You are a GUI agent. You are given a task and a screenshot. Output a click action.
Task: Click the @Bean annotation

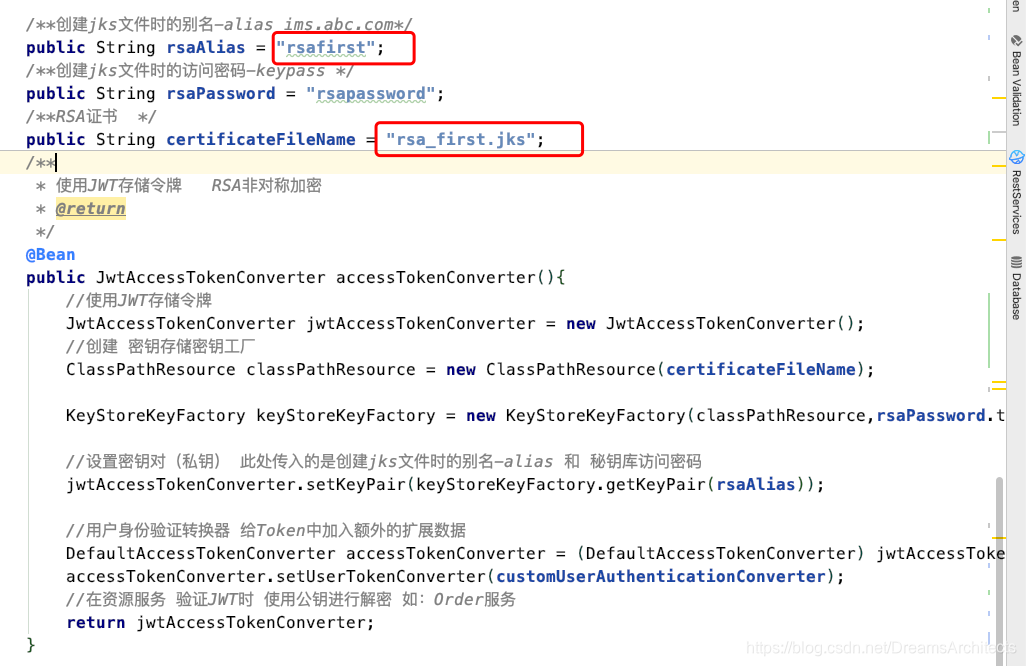pyautogui.click(x=50, y=254)
